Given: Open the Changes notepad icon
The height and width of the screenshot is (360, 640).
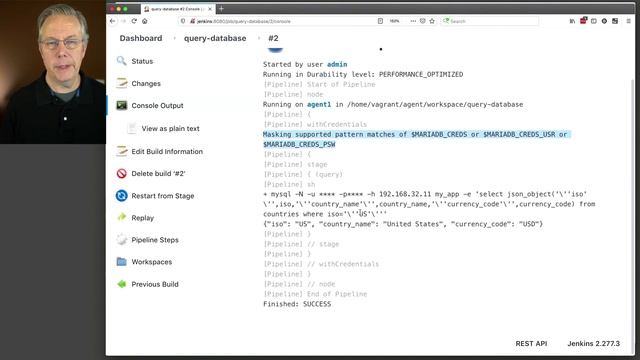Looking at the screenshot, I should 122,83.
